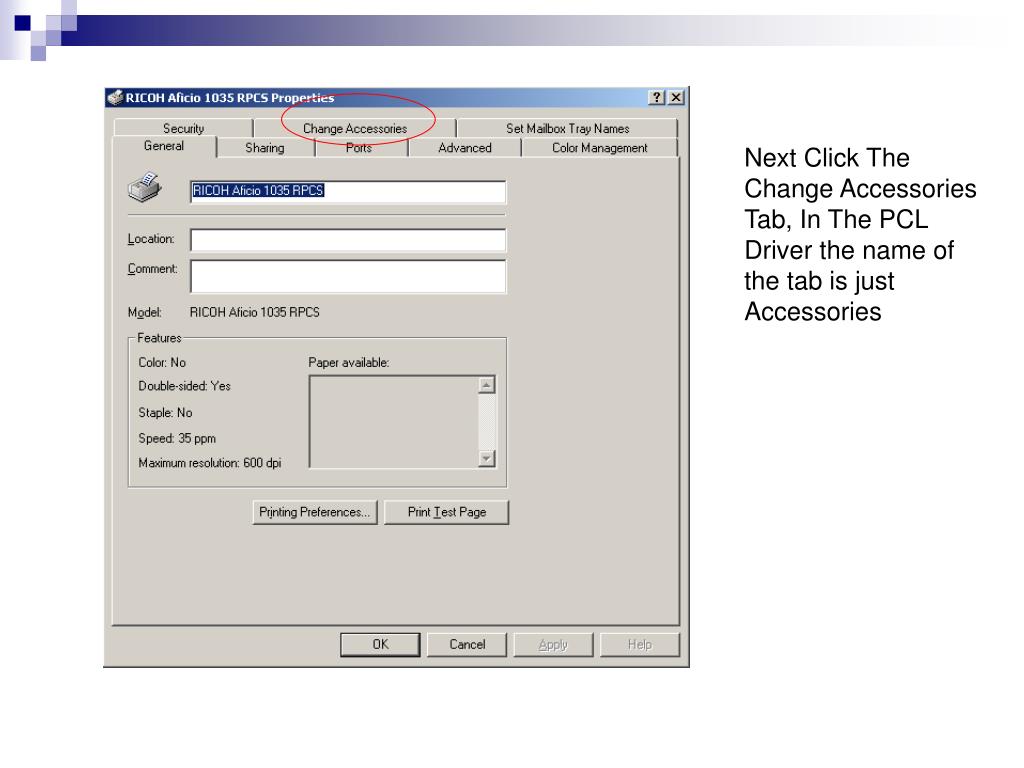Click the Paper available scroll up arrow
The height and width of the screenshot is (768, 1024).
pos(487,385)
